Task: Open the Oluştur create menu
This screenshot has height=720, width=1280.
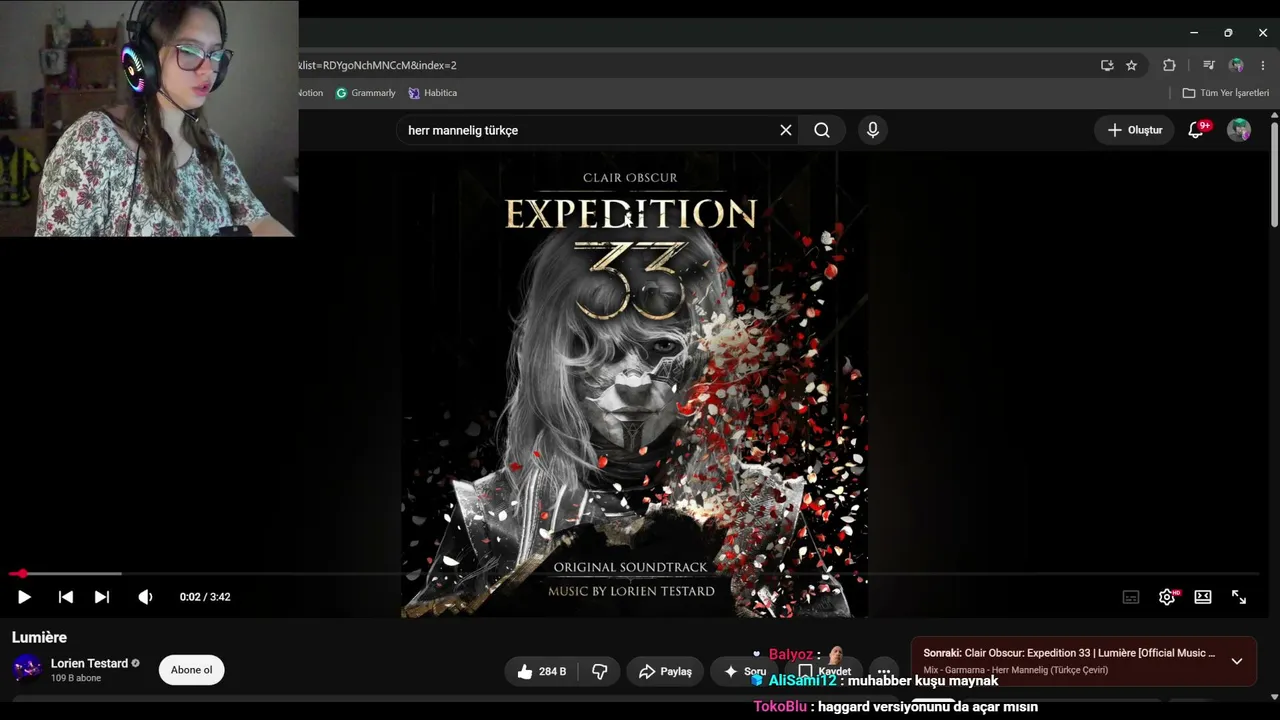Action: point(1135,130)
